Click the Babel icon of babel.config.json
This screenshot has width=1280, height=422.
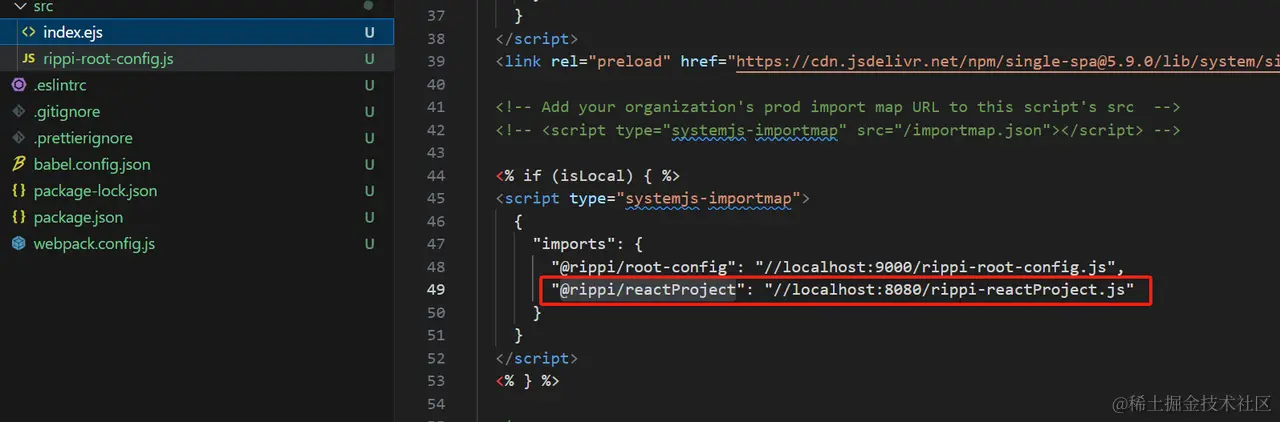[18, 164]
